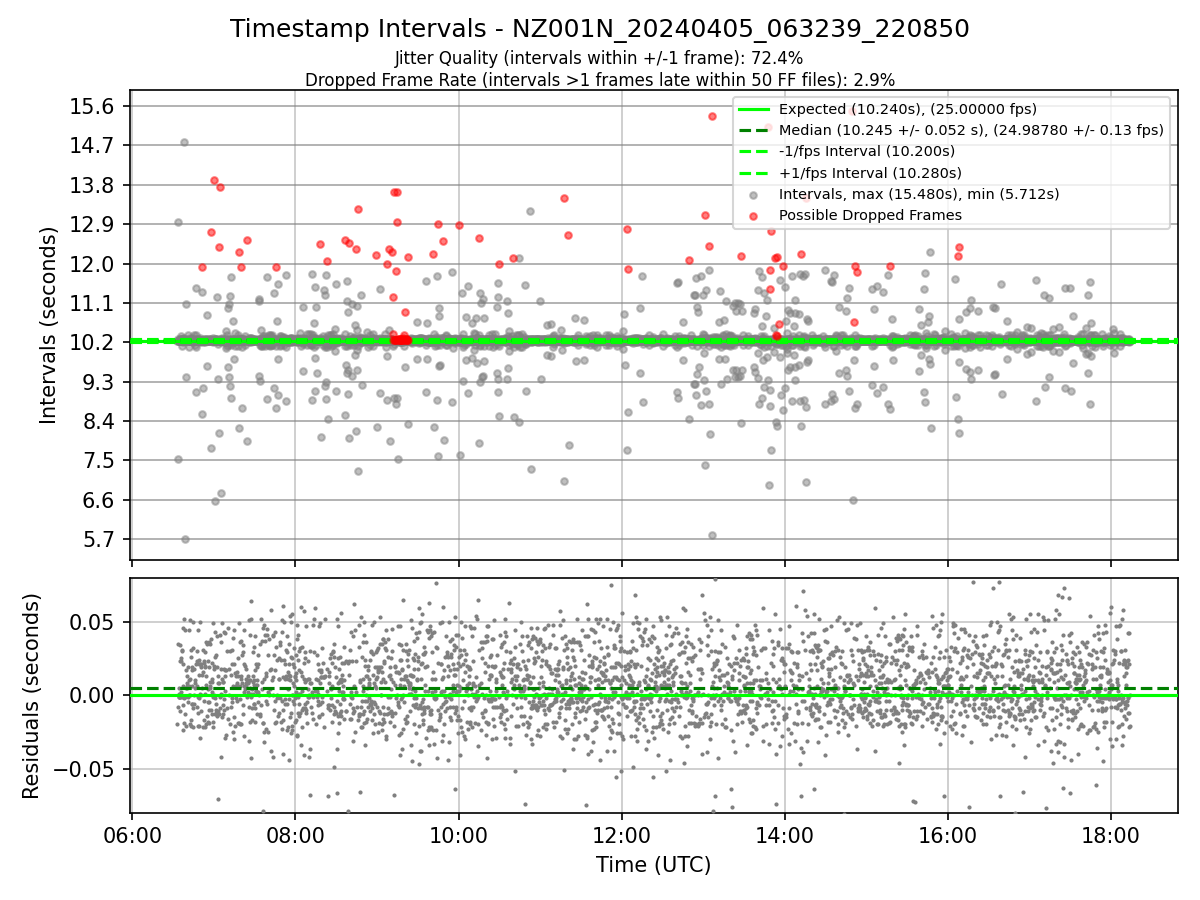Viewport: 1200px width, 900px height.
Task: Click legend entry '-1/fps Interval (10.200s)'
Action: click(867, 151)
